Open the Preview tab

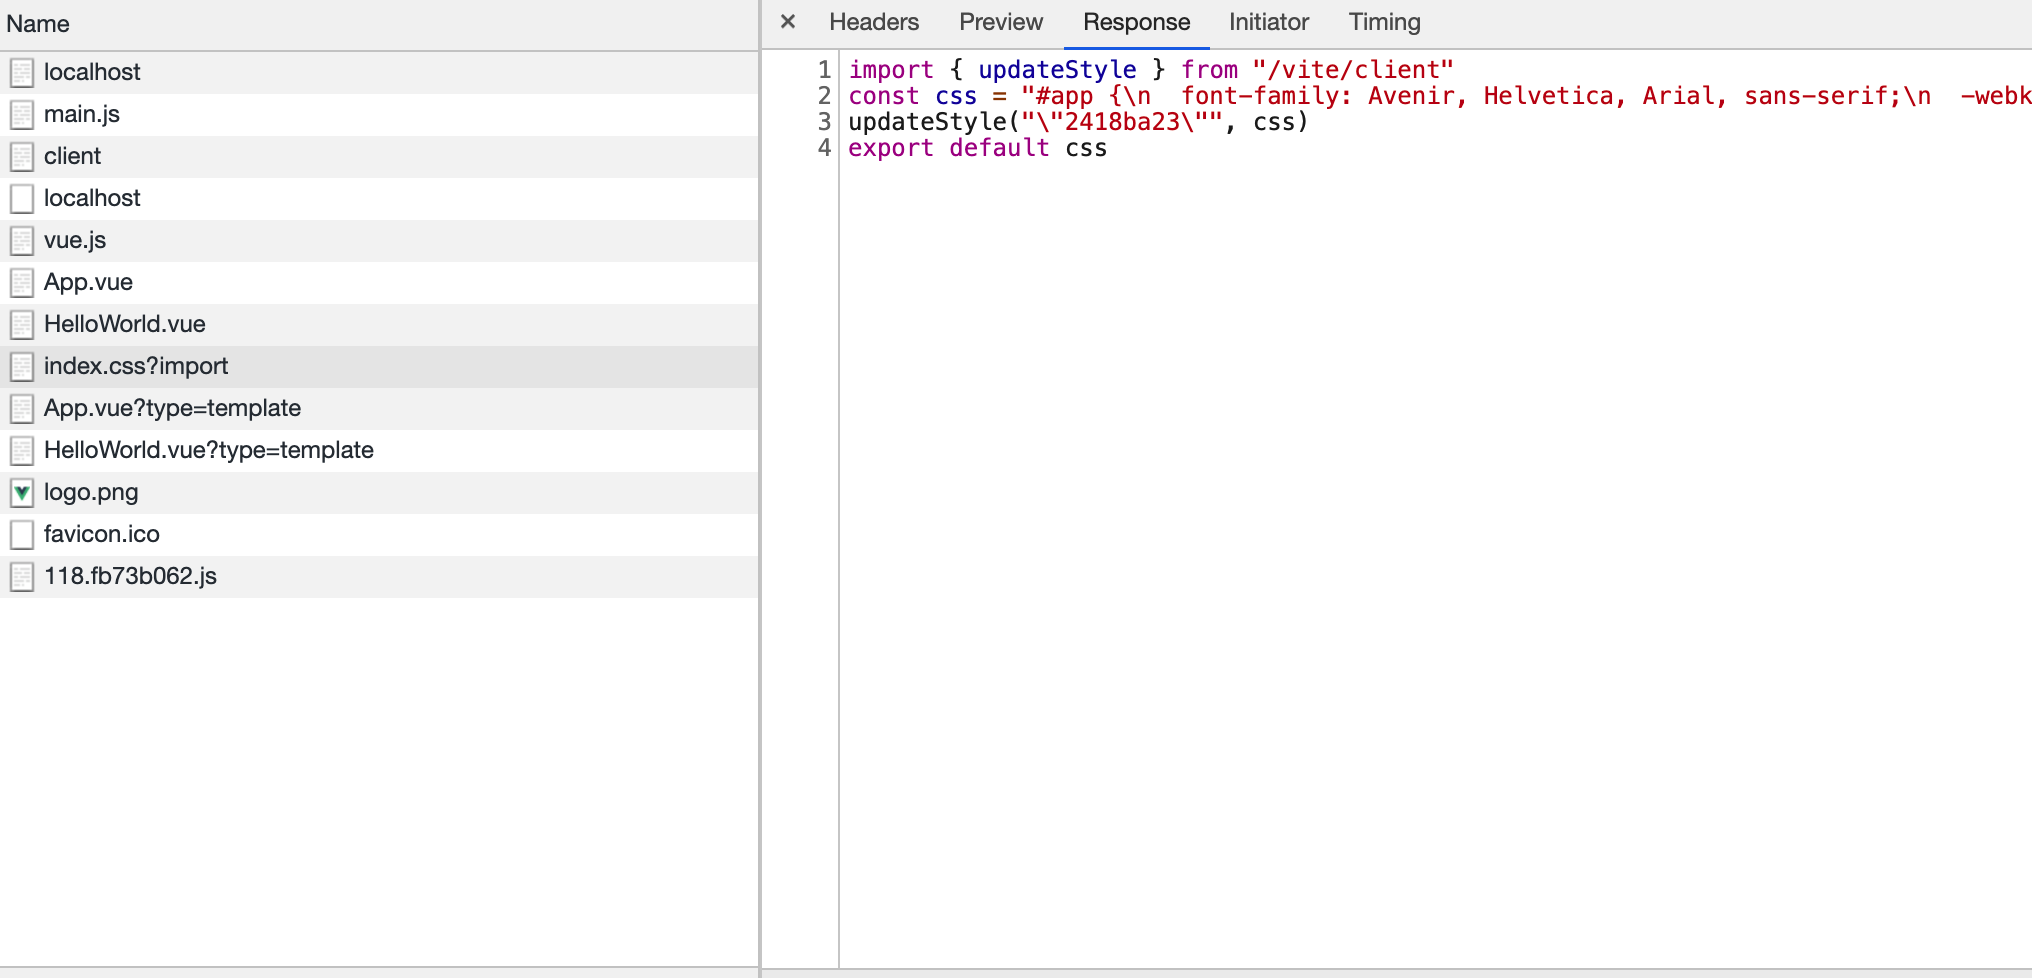tap(1000, 21)
